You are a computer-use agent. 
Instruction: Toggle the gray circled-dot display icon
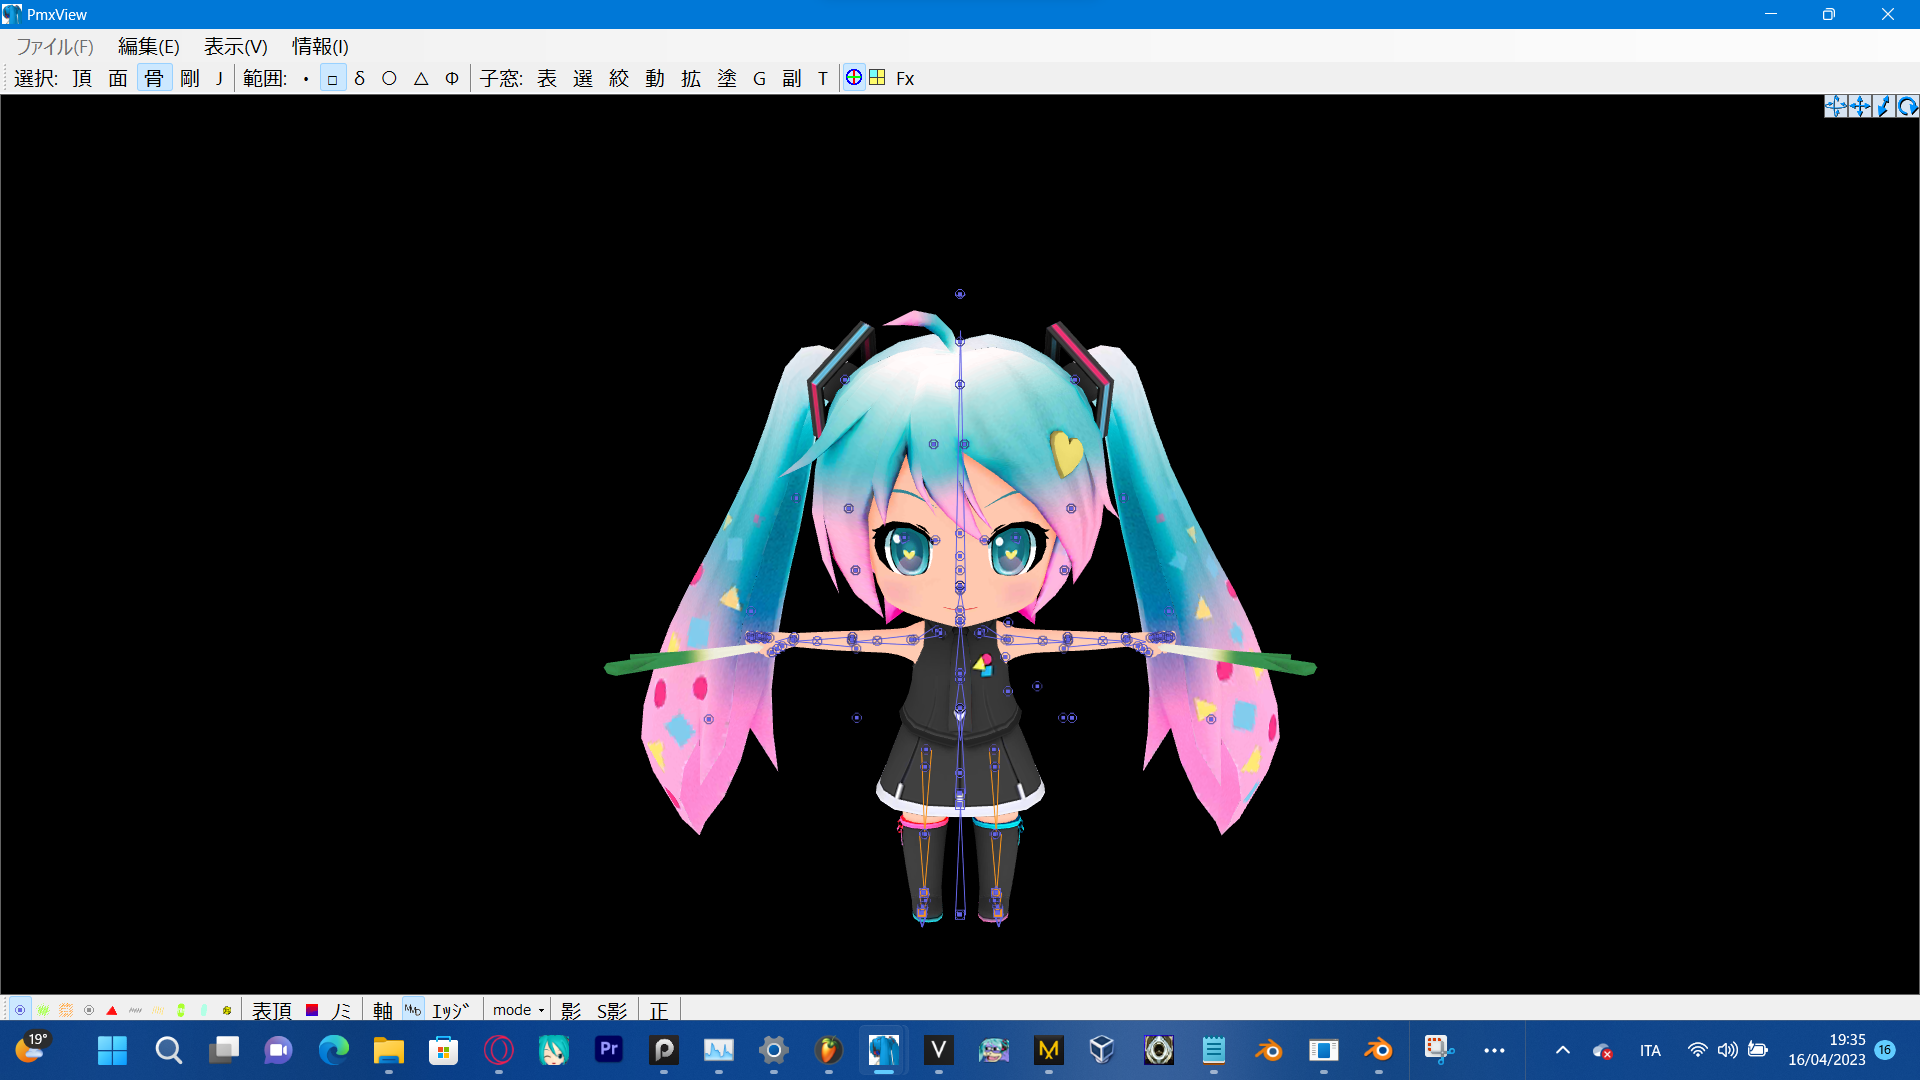coord(89,1010)
